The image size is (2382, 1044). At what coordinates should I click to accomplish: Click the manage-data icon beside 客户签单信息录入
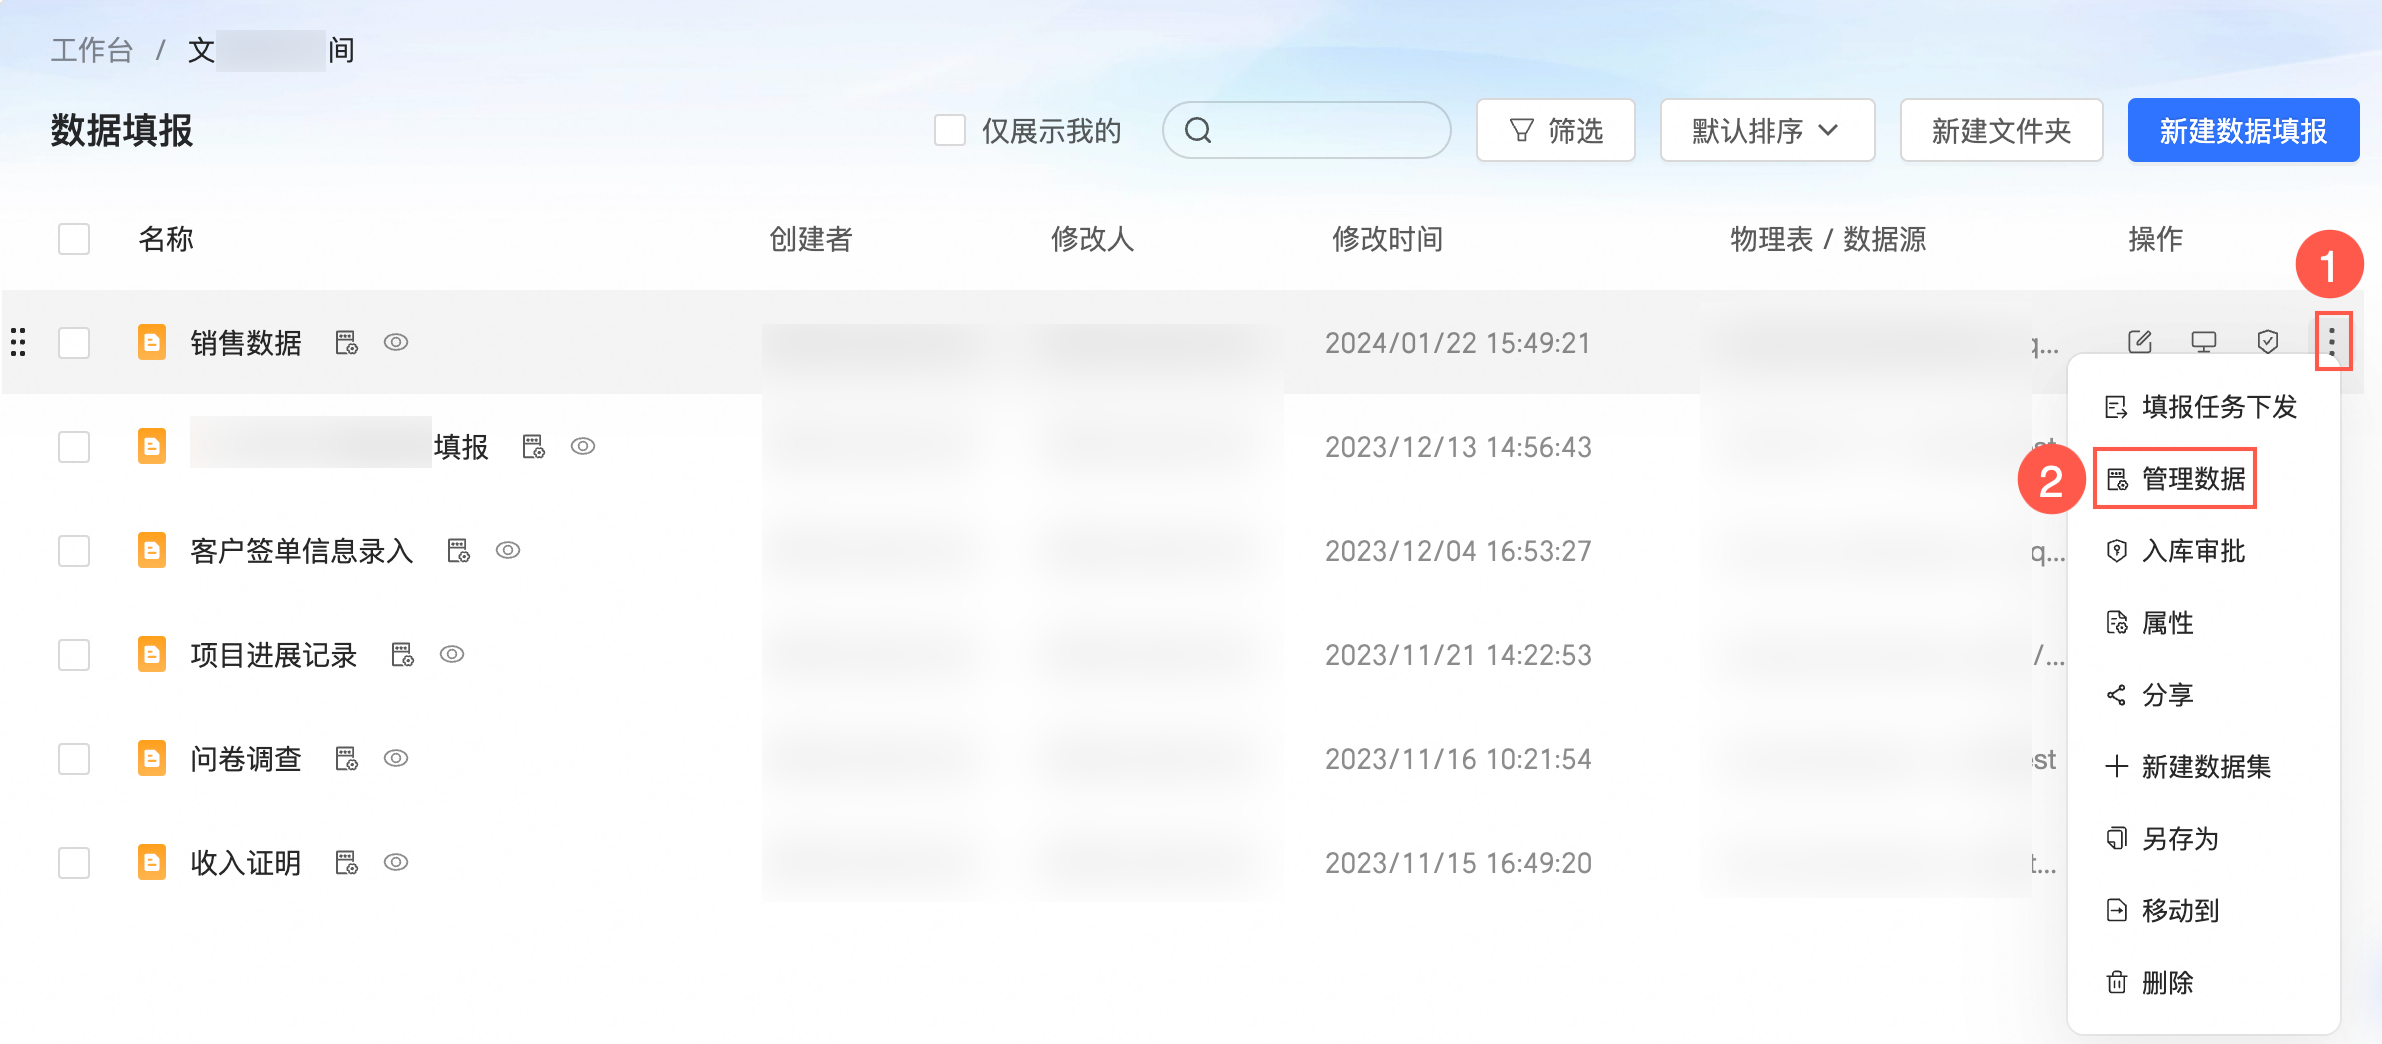coord(459,551)
